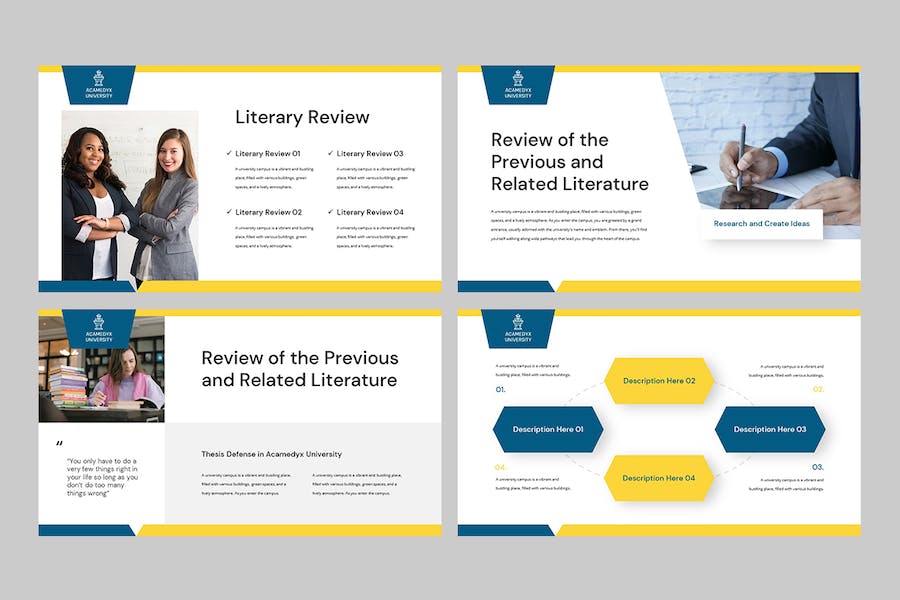Click the checkmark beside Literary Review 03
The image size is (900, 600).
tap(330, 154)
